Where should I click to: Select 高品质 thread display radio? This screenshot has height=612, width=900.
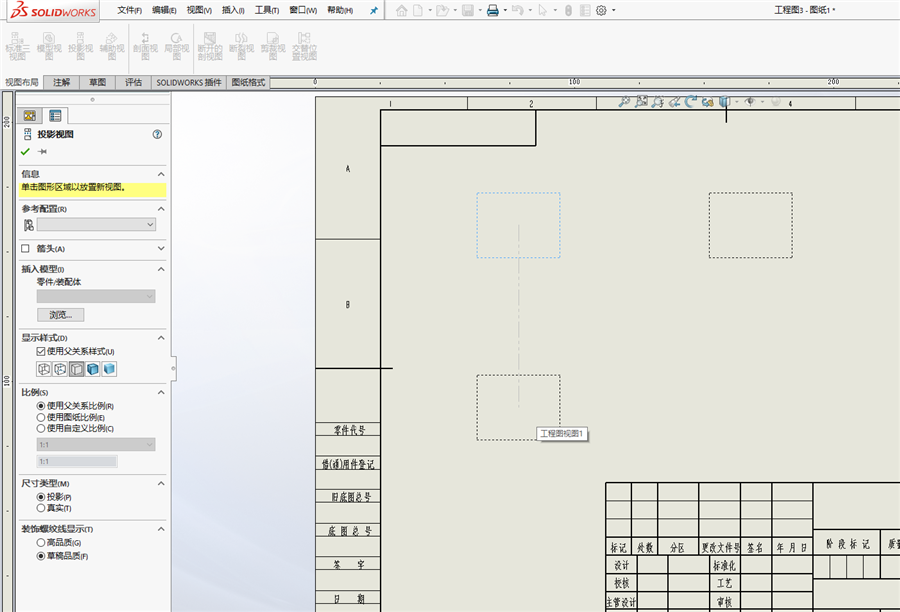(x=41, y=543)
